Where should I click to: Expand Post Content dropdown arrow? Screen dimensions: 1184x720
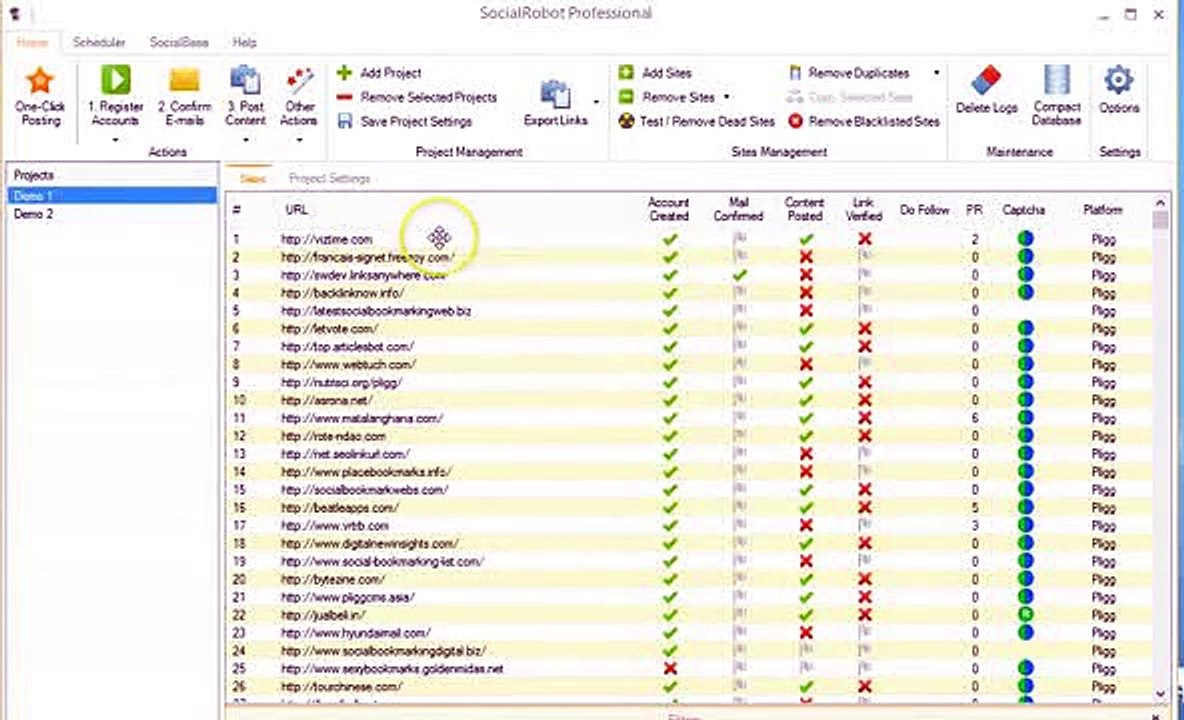tap(245, 140)
